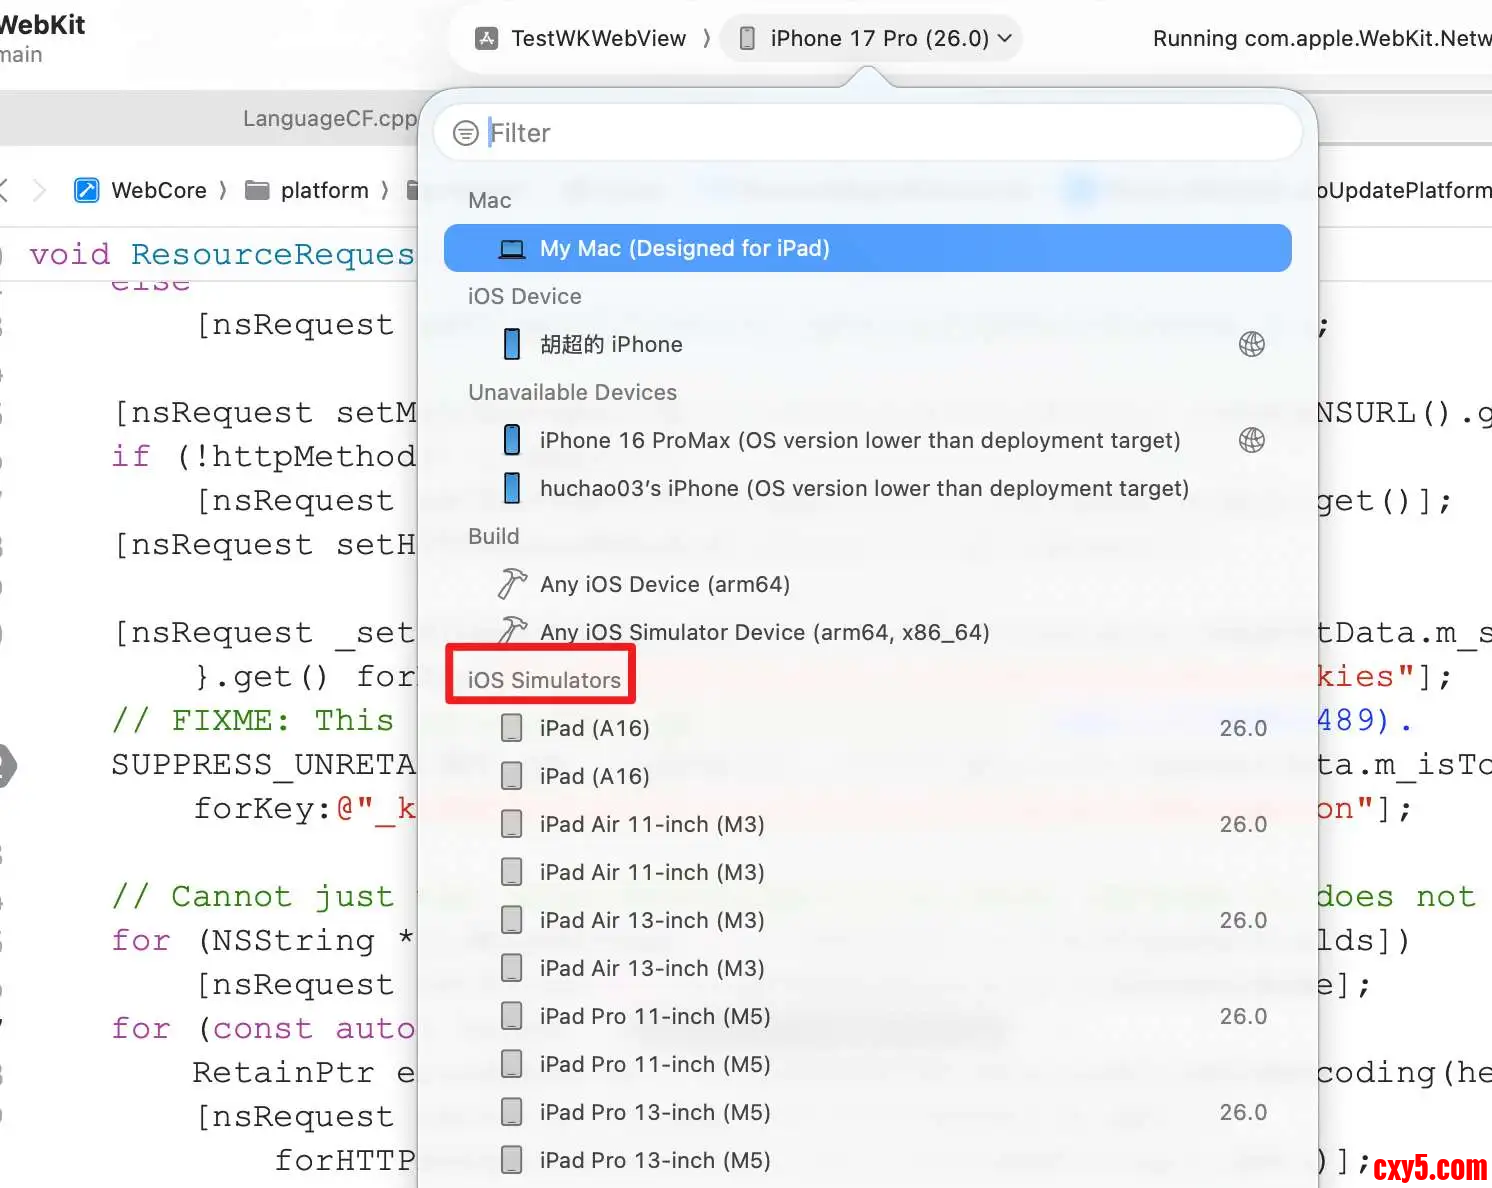The width and height of the screenshot is (1492, 1188).
Task: Click the filter options icon in search field
Action: click(465, 133)
